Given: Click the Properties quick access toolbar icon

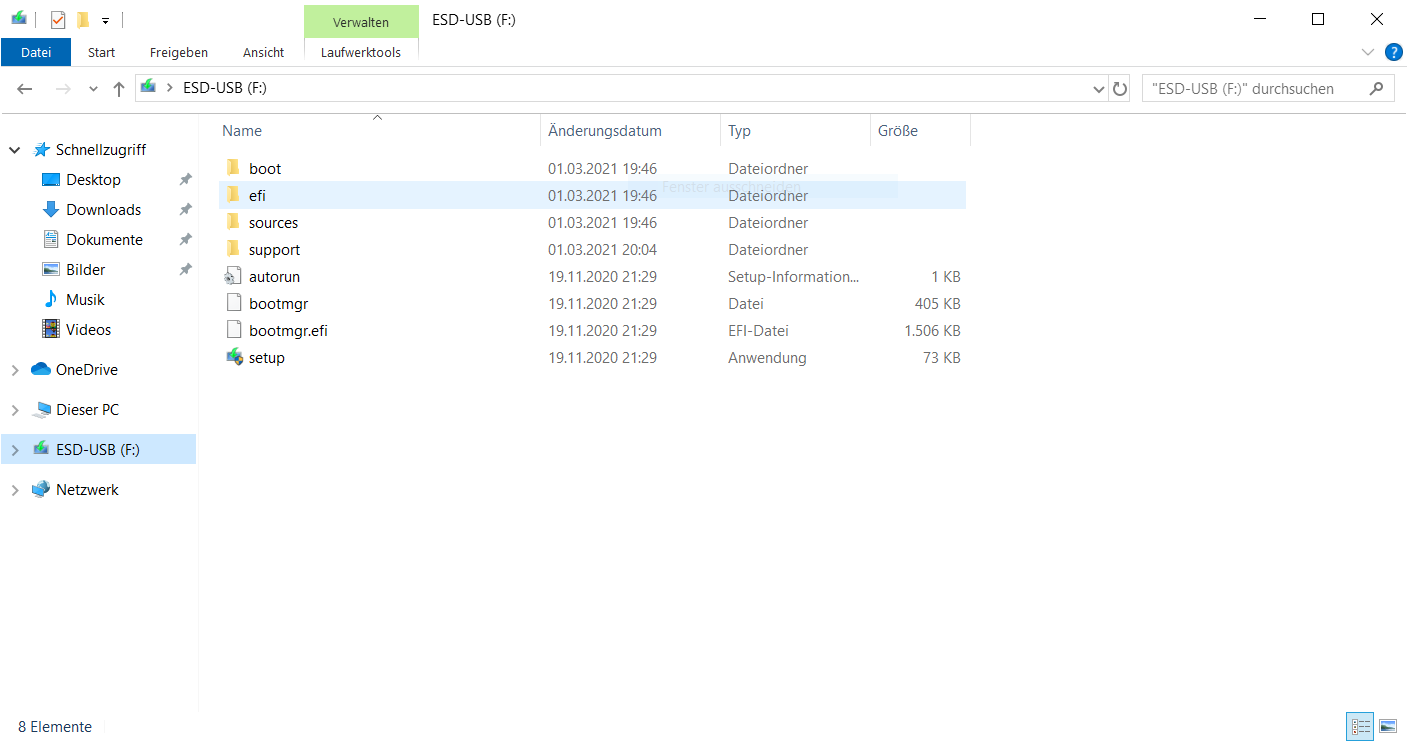Looking at the screenshot, I should [x=58, y=19].
